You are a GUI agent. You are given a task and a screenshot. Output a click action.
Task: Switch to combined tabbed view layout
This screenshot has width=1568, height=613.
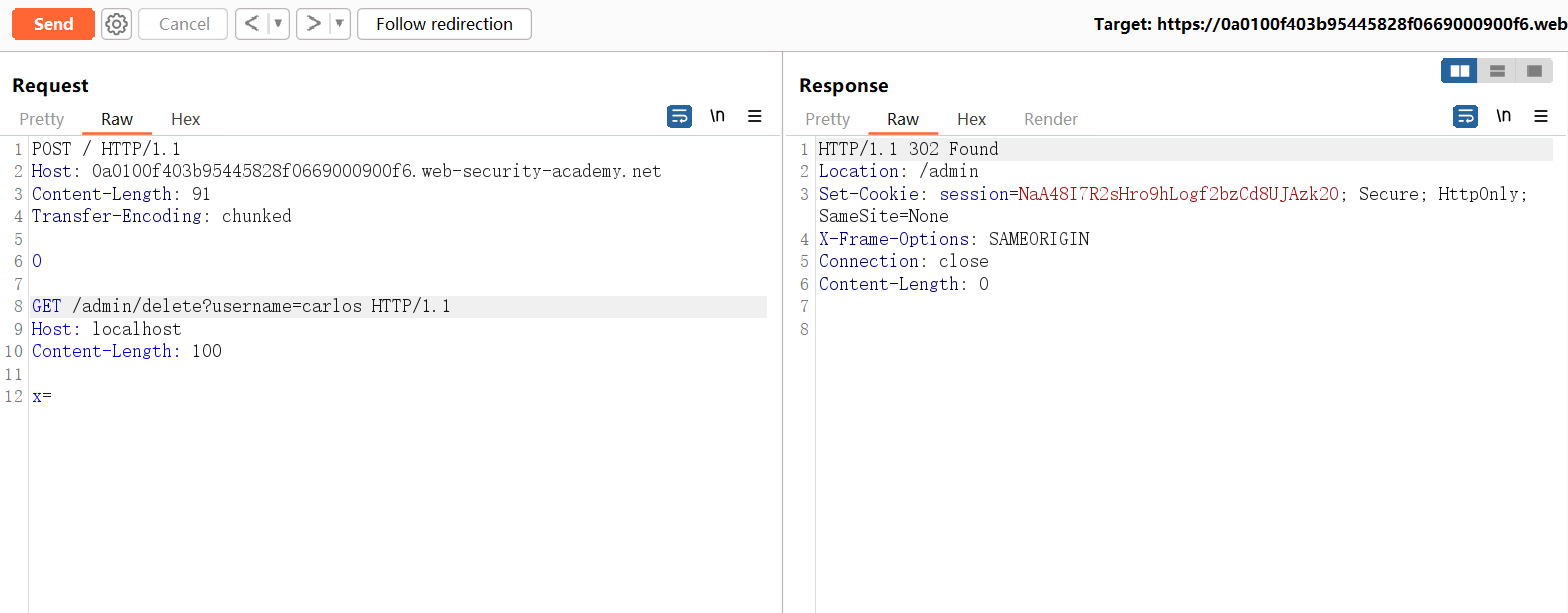click(x=1534, y=71)
